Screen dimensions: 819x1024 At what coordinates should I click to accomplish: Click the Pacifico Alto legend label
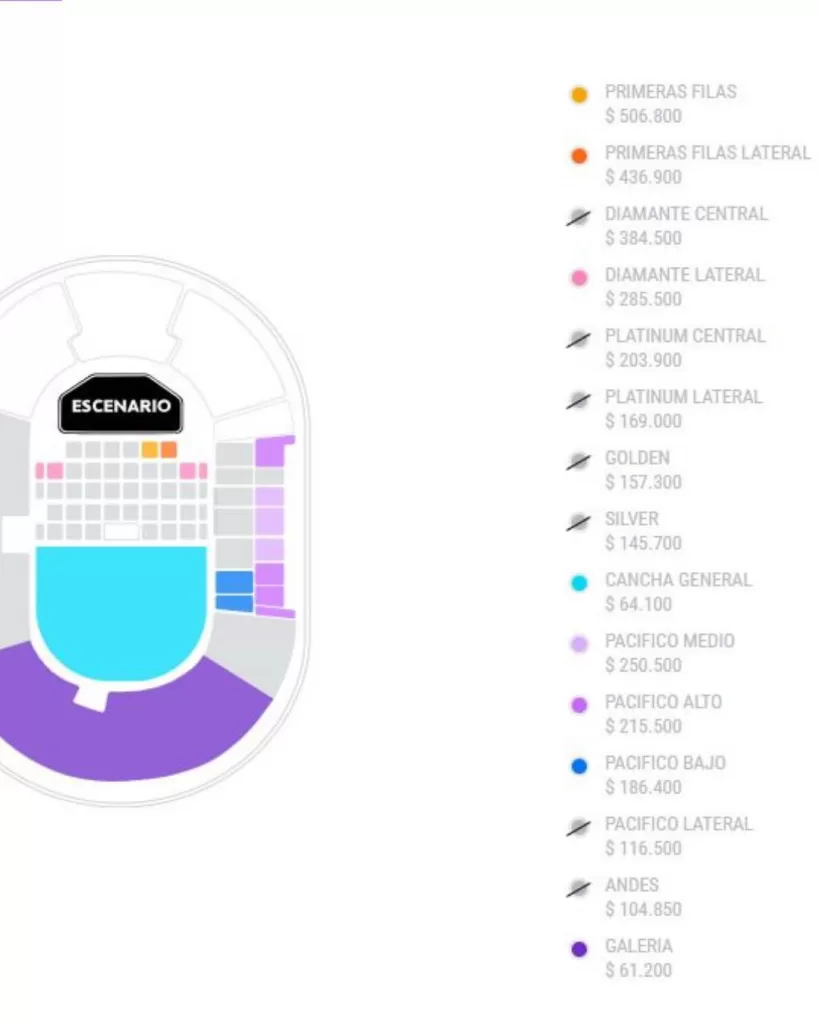(663, 702)
